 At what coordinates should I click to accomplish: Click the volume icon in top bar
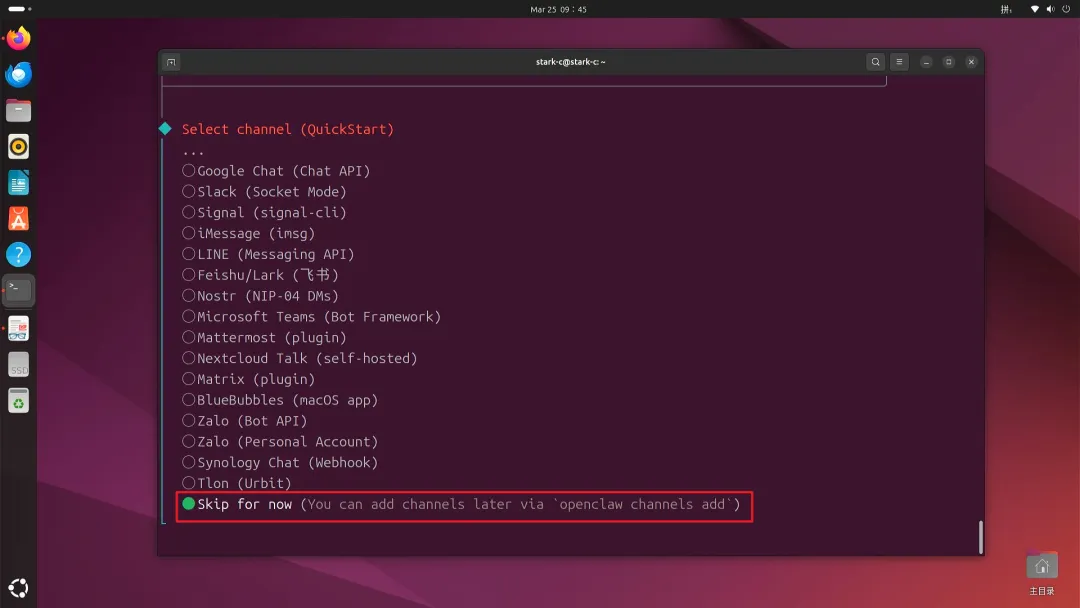[x=1050, y=9]
